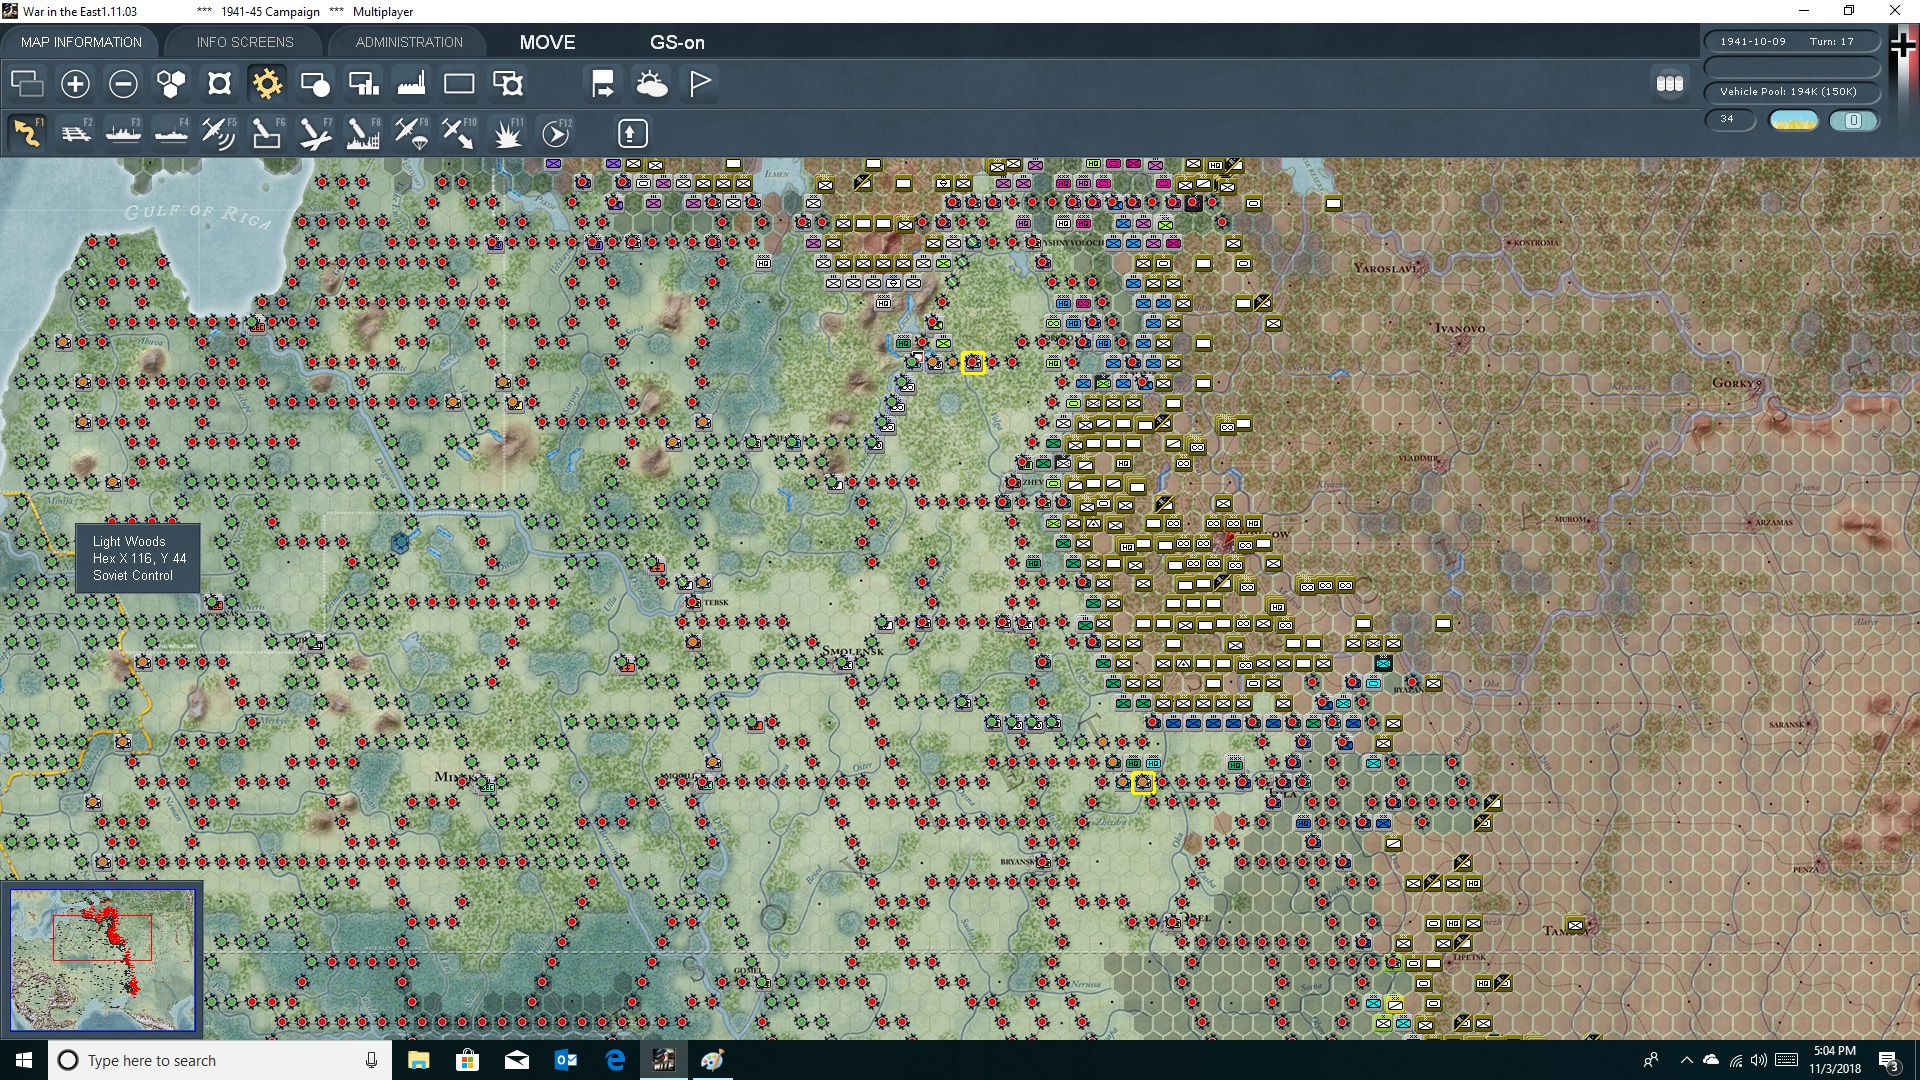Open the ADMINISTRATION tab
This screenshot has width=1920, height=1080.
(x=409, y=42)
